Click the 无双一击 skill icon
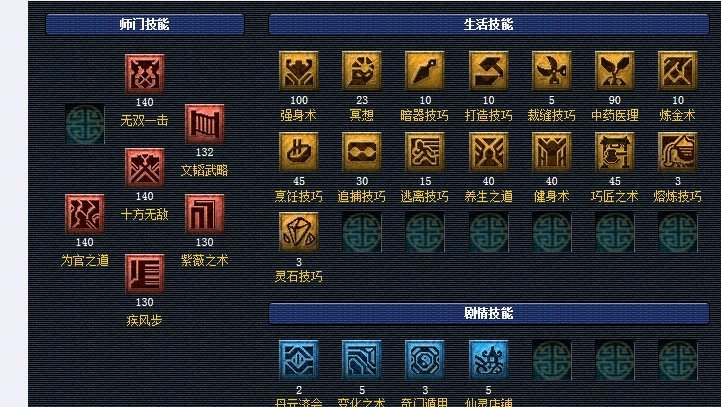Screen dimensions: 721x407 pos(144,74)
